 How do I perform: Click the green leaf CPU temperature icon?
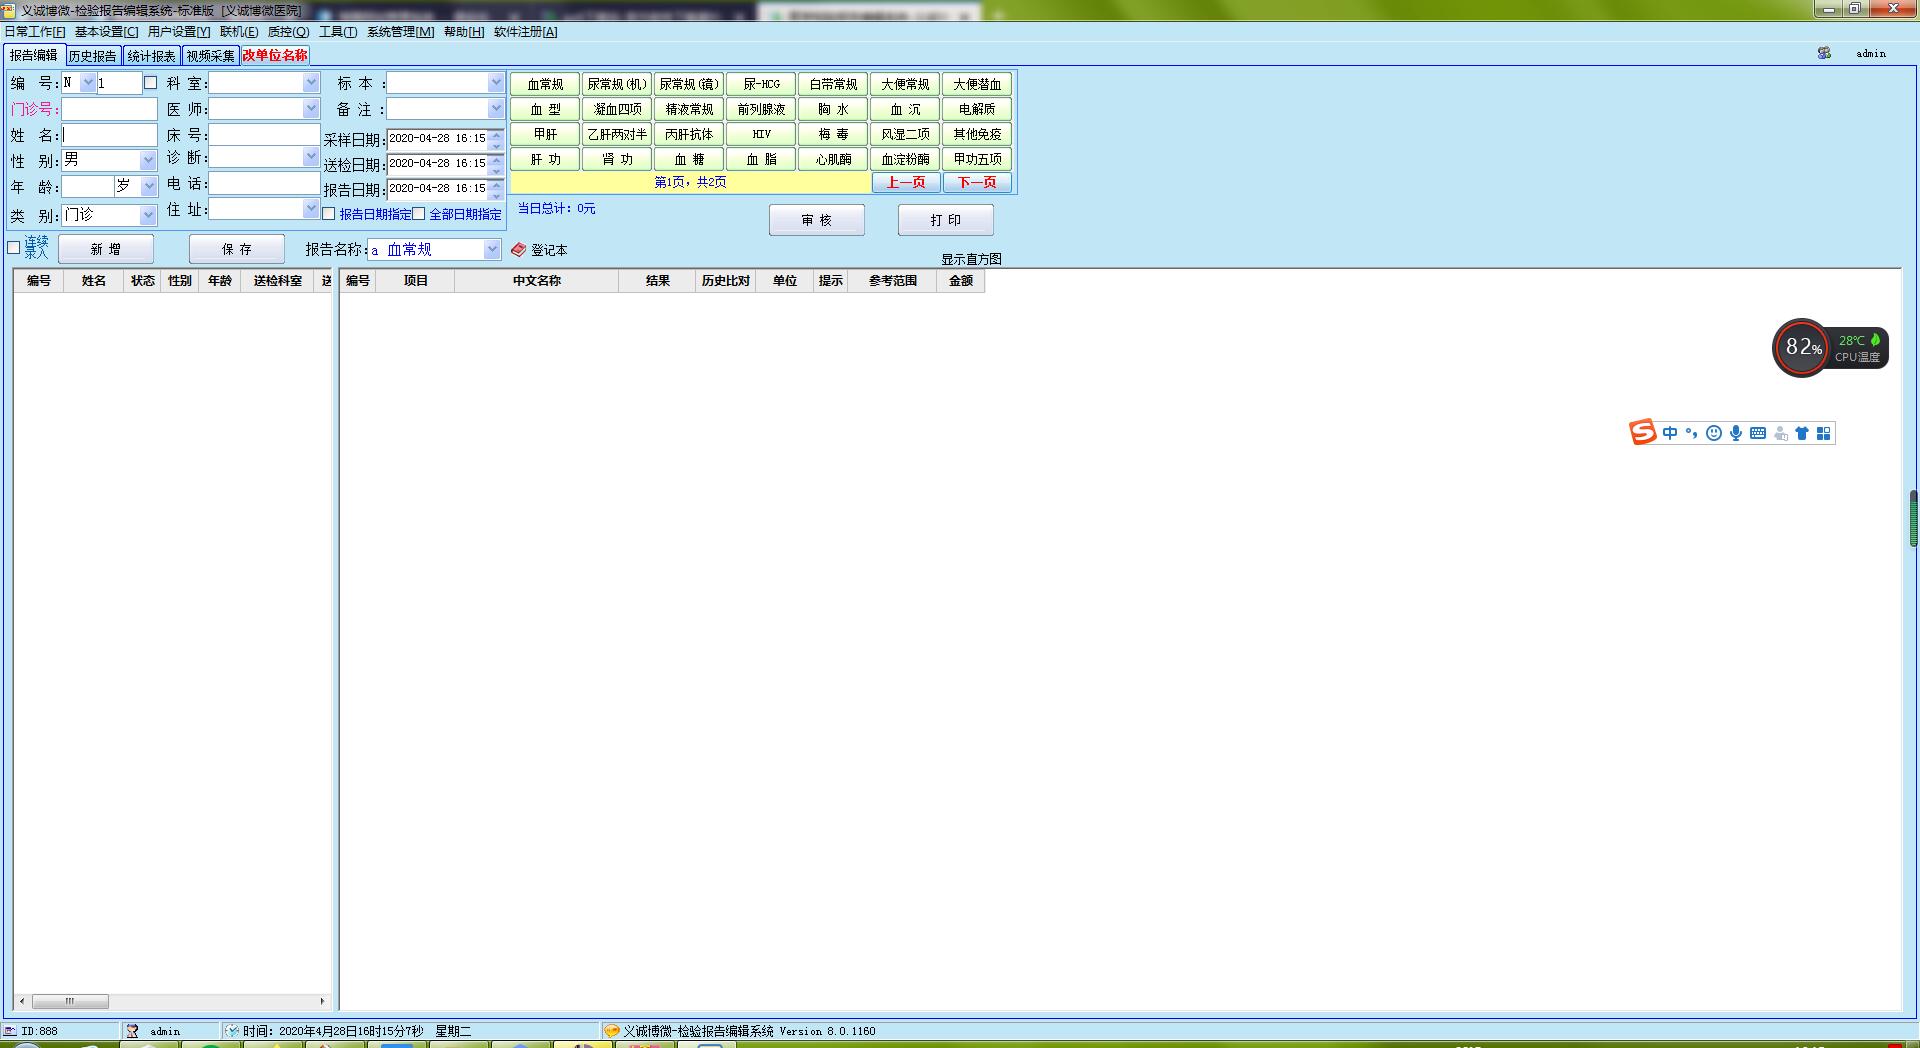1875,340
